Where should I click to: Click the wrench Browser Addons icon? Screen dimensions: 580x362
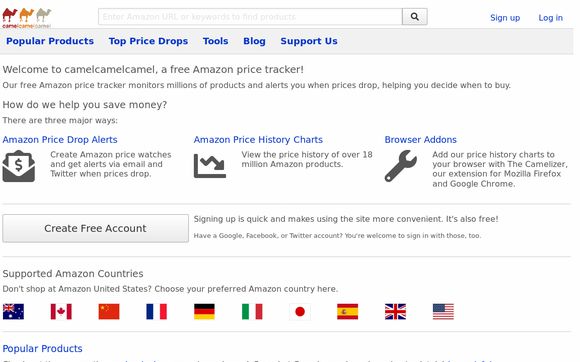tap(401, 166)
